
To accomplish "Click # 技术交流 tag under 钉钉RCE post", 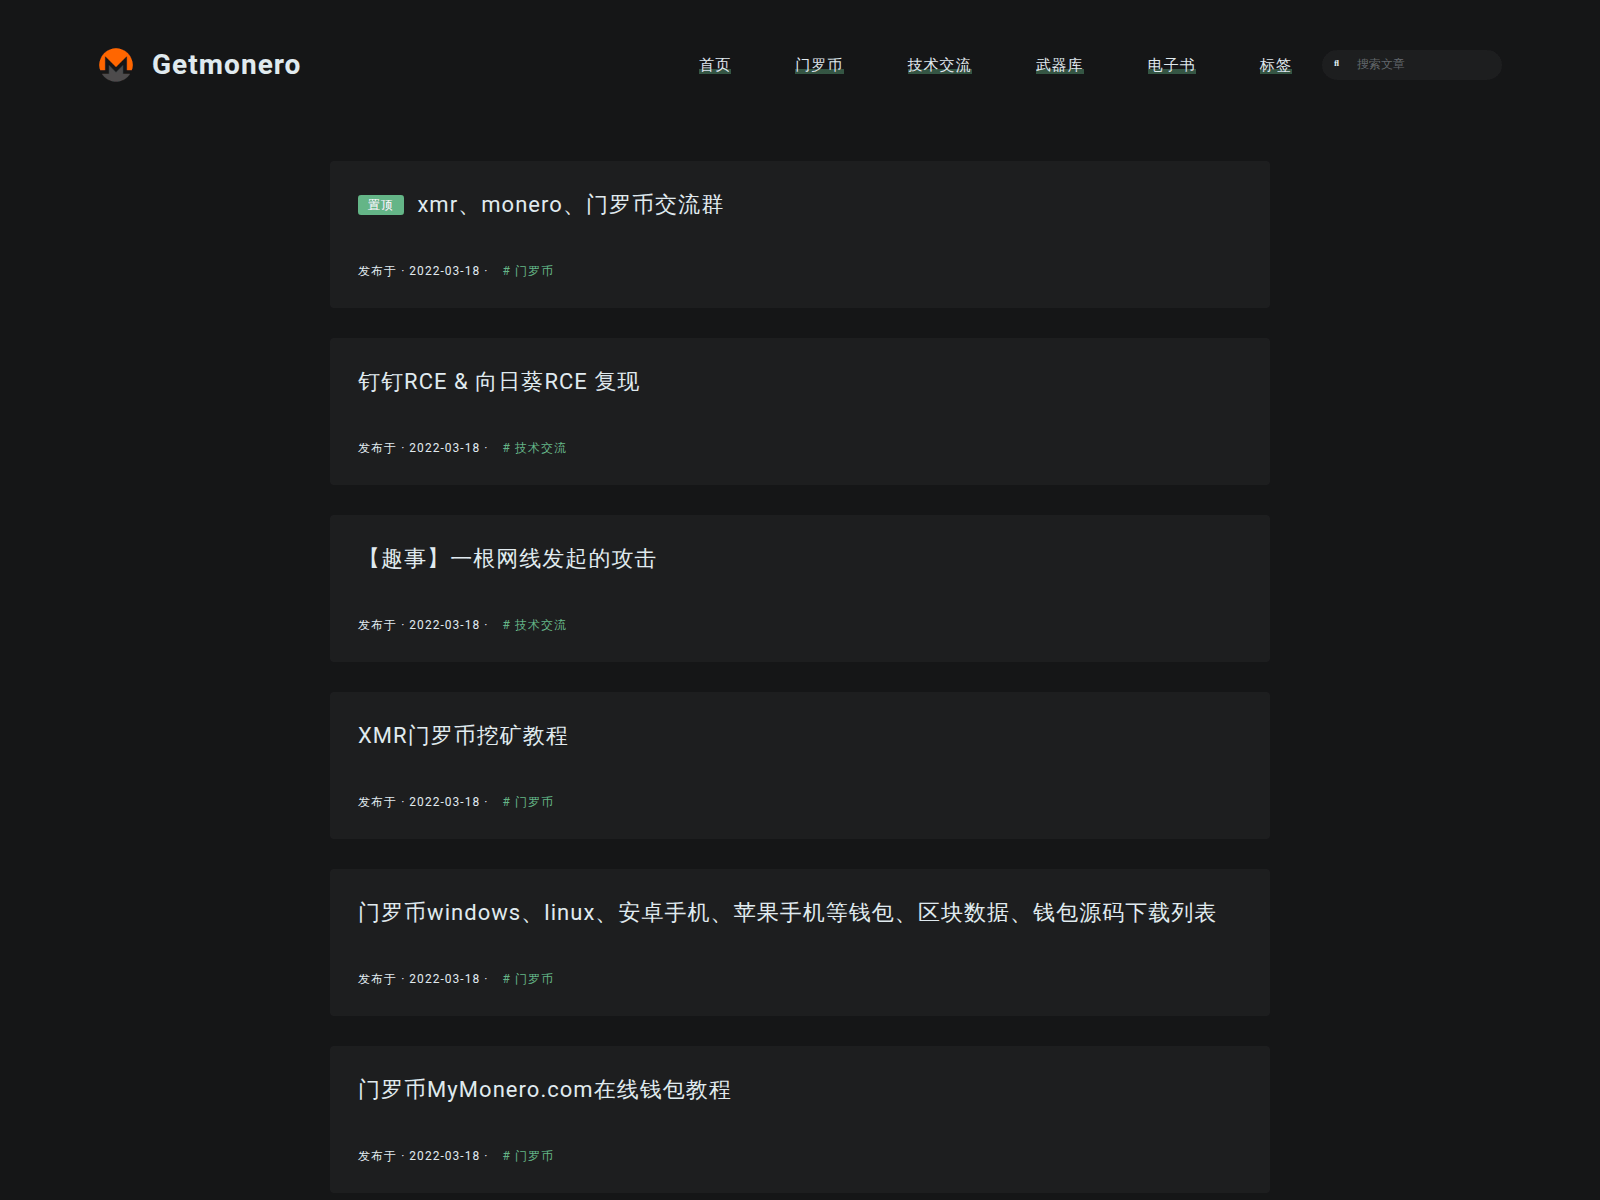I will (534, 448).
